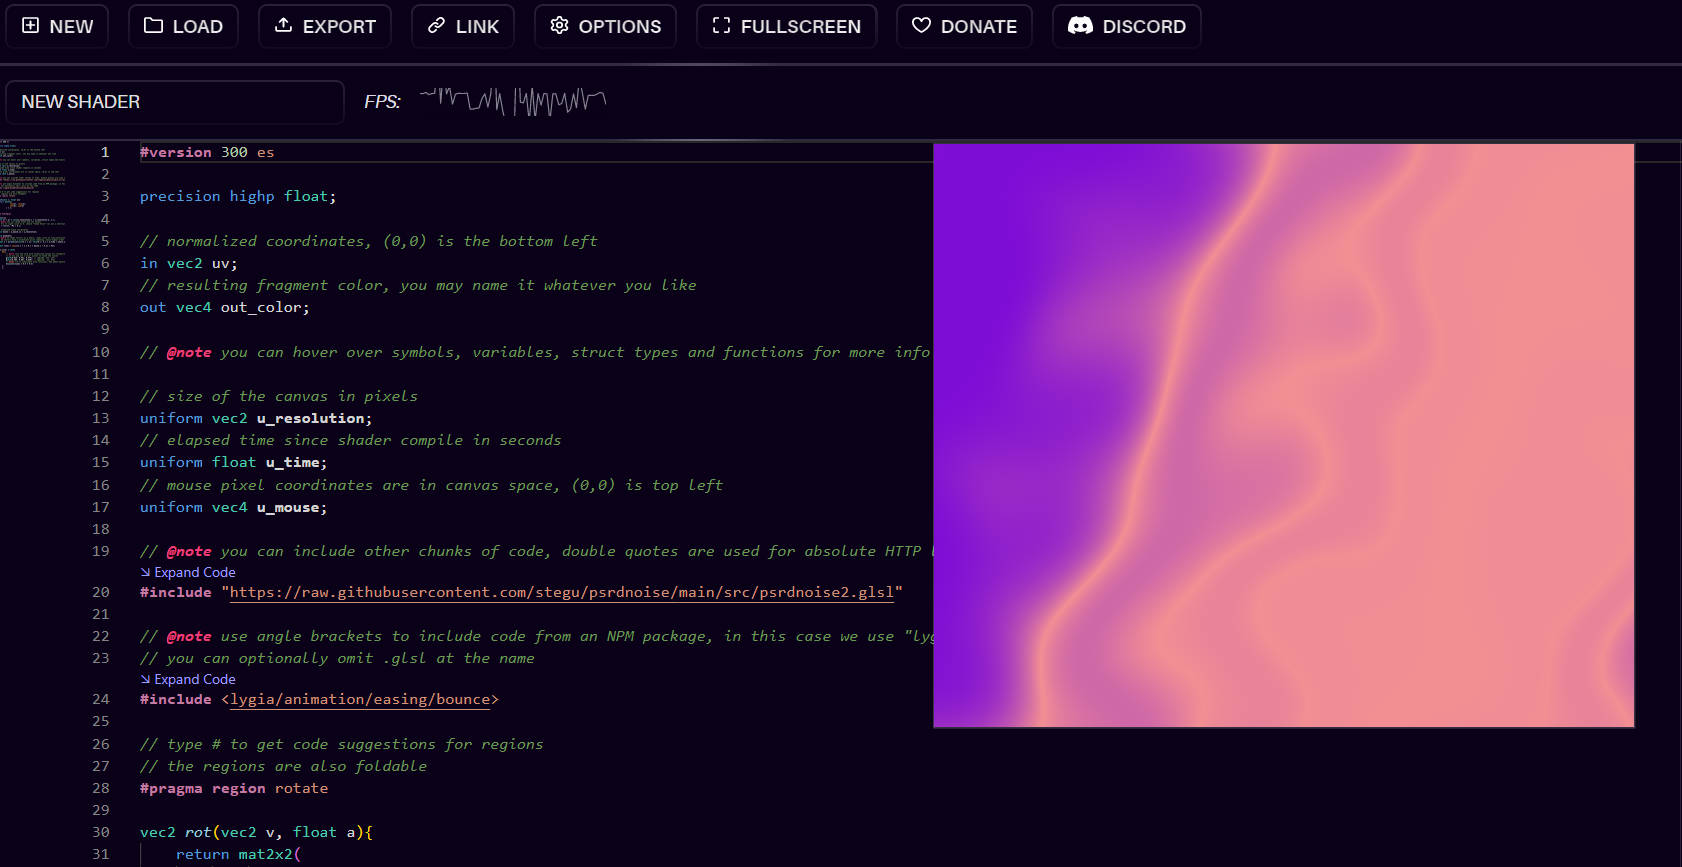Open the lygia/animation/easing/bounce include path
Viewport: 1682px width, 867px height.
[360, 700]
